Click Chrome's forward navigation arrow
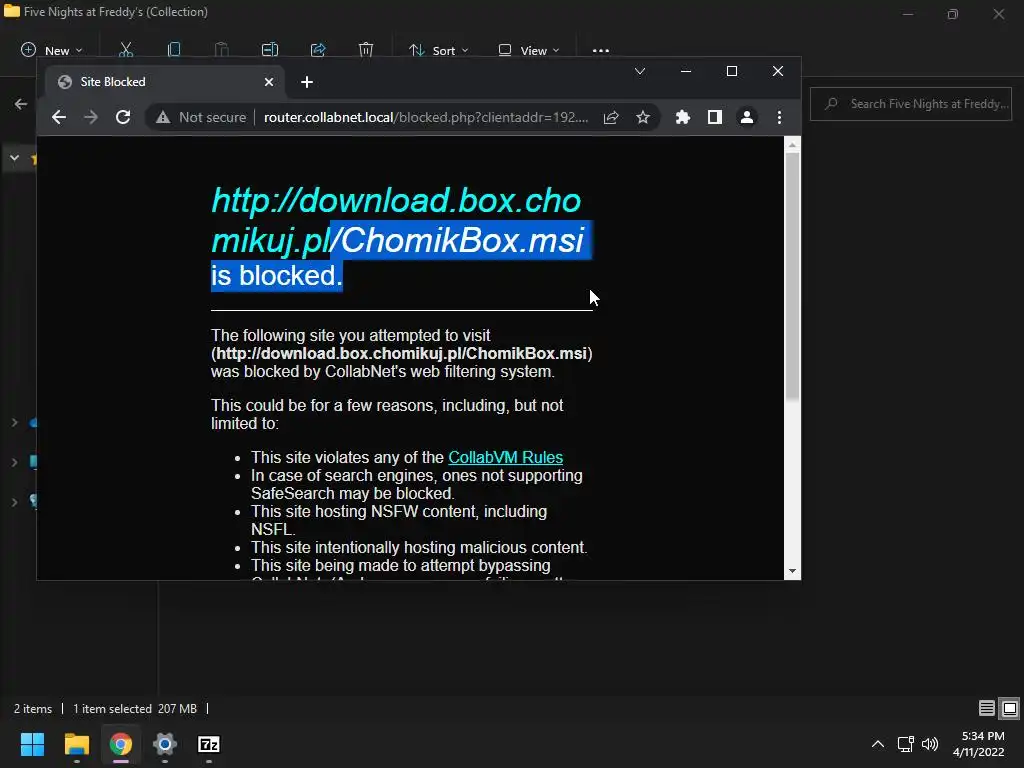 91,118
